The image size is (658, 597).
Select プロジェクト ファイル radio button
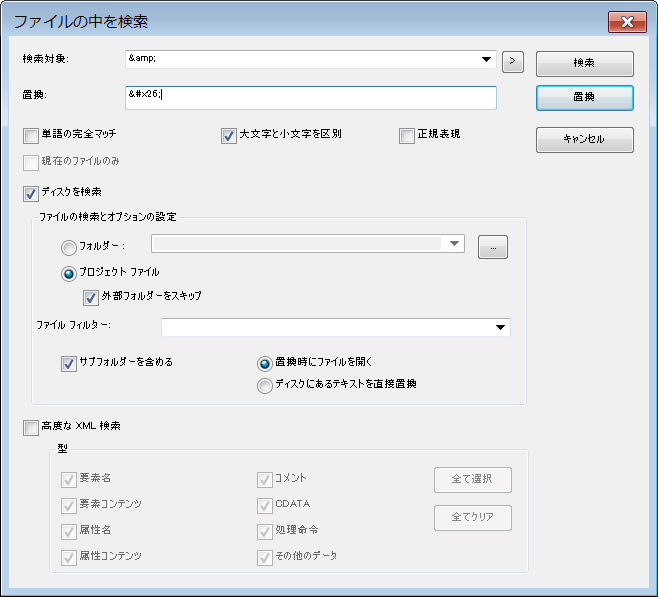[x=69, y=274]
